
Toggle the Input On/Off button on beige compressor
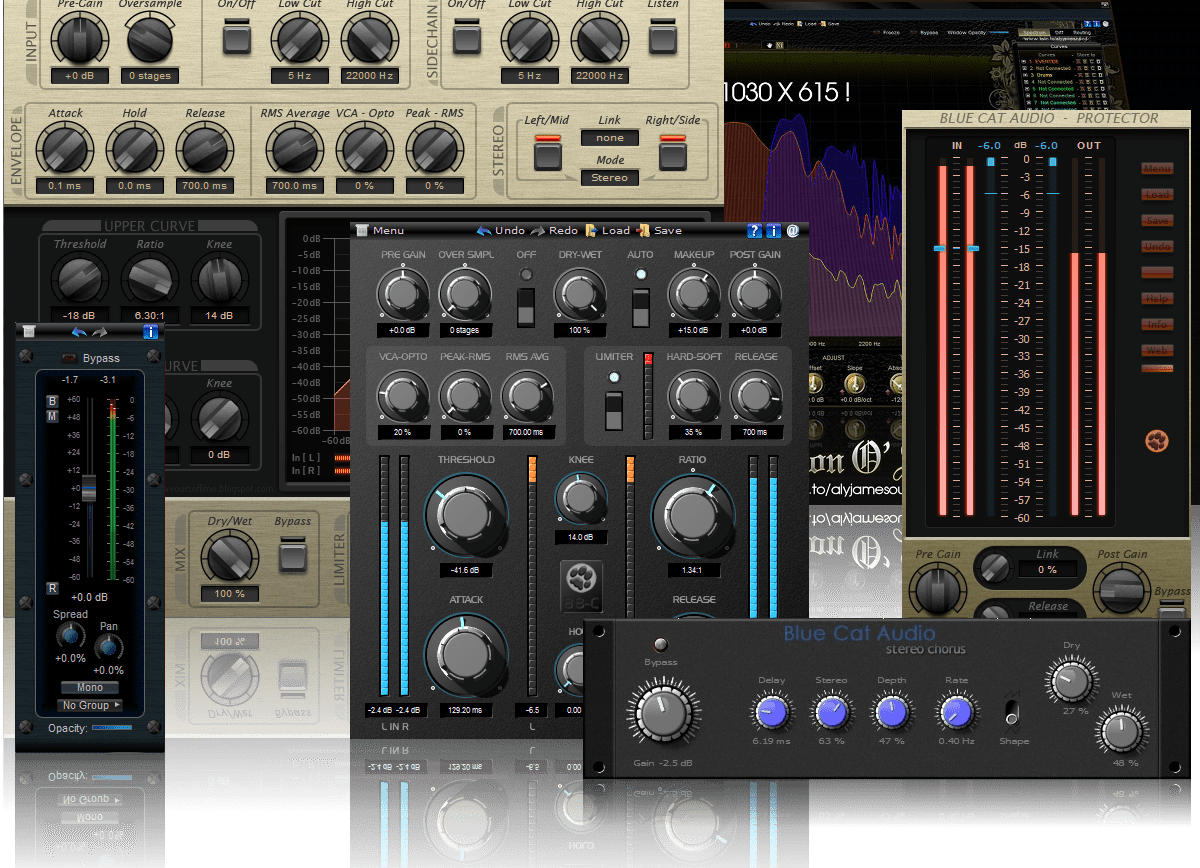coord(237,39)
